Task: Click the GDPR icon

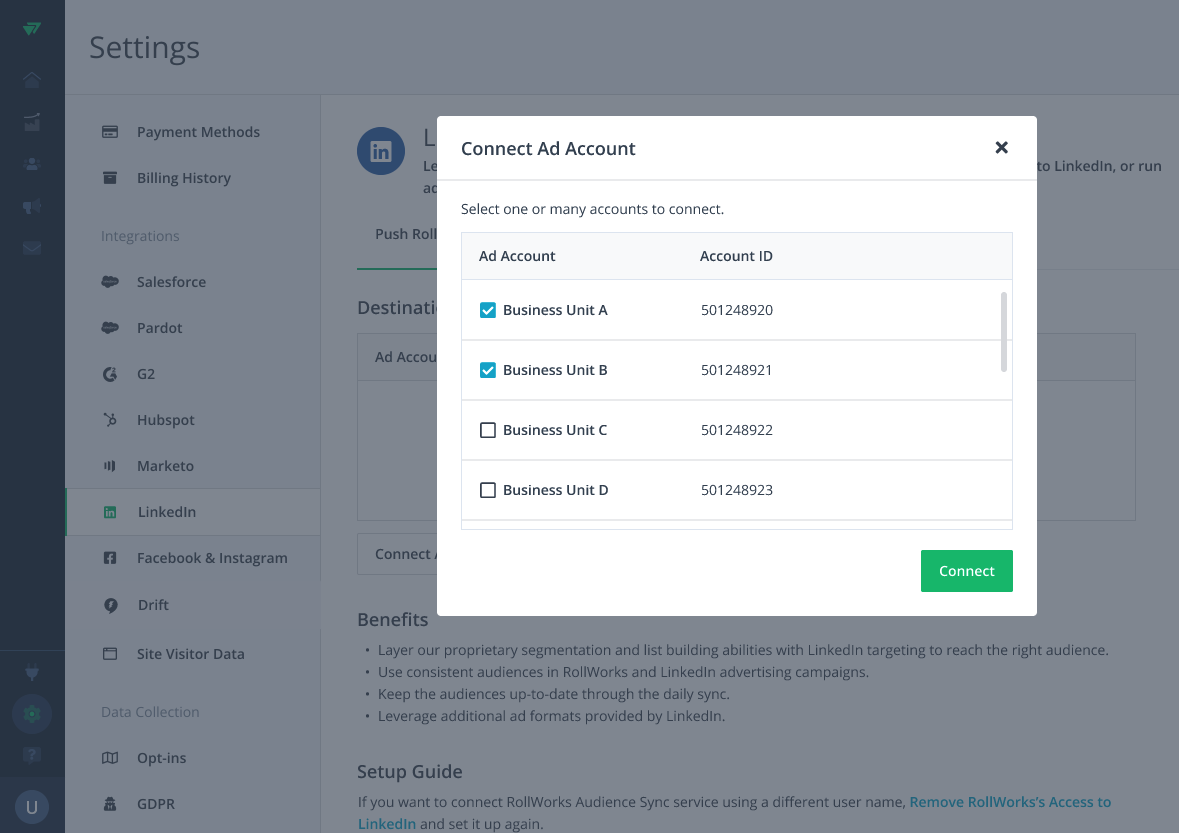Action: [x=110, y=804]
